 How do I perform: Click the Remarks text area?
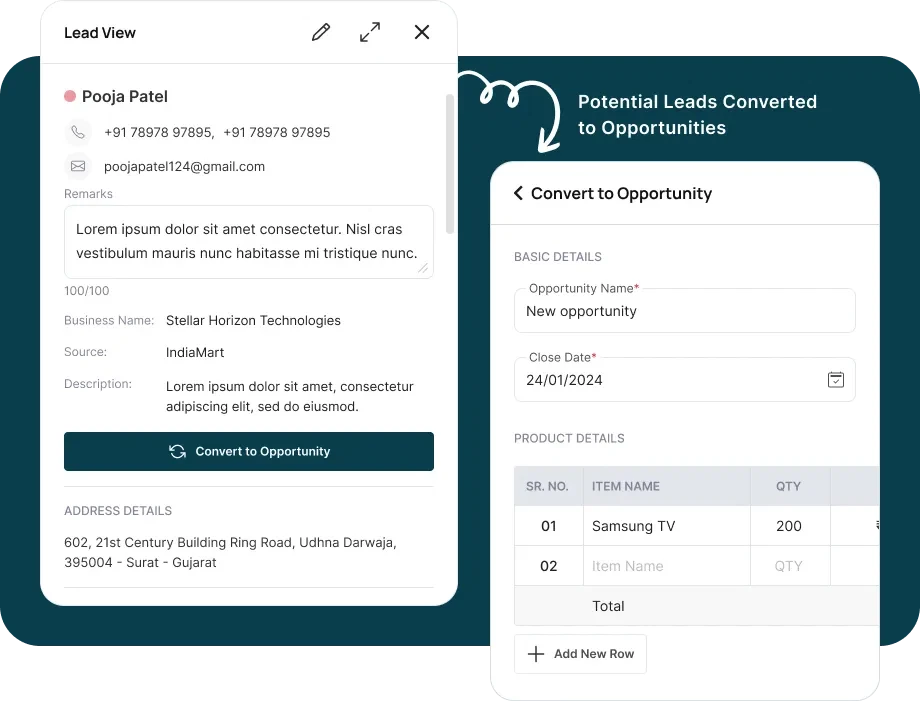248,242
